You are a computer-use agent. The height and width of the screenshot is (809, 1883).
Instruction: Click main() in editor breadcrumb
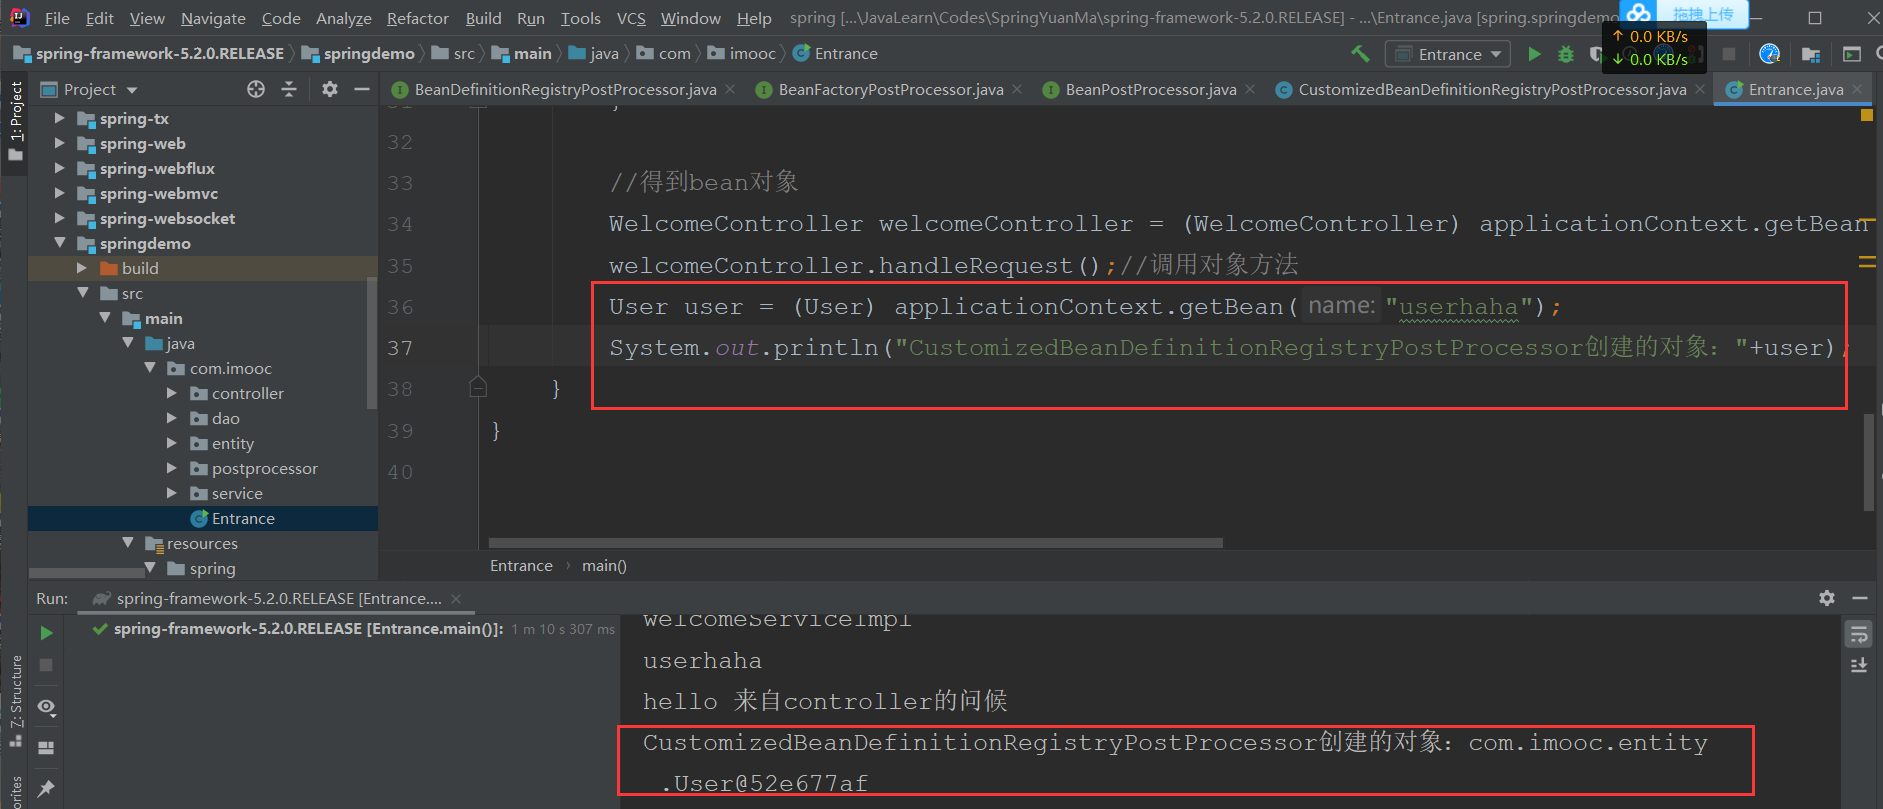[x=604, y=566]
